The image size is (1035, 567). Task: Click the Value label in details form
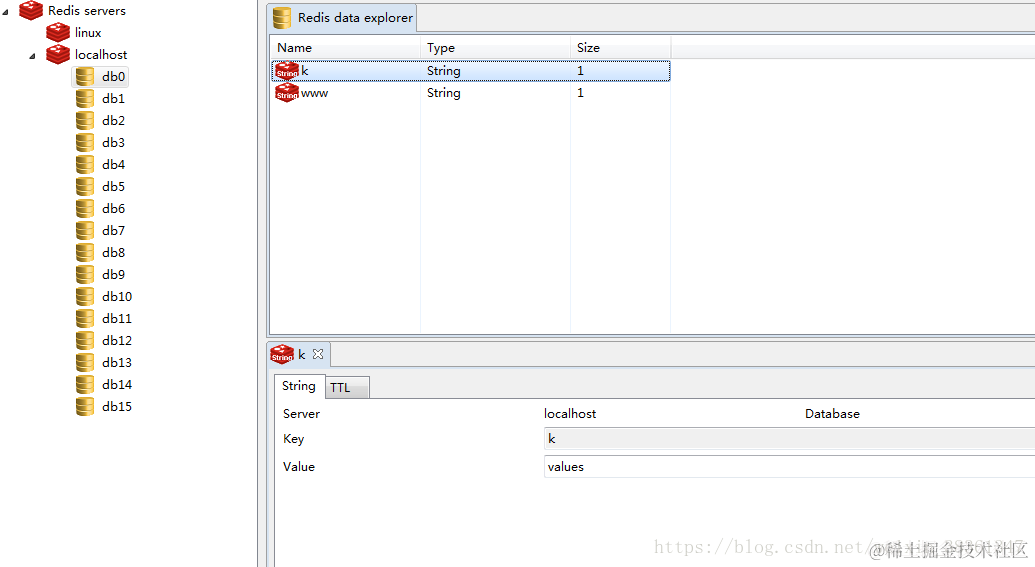pyautogui.click(x=298, y=467)
